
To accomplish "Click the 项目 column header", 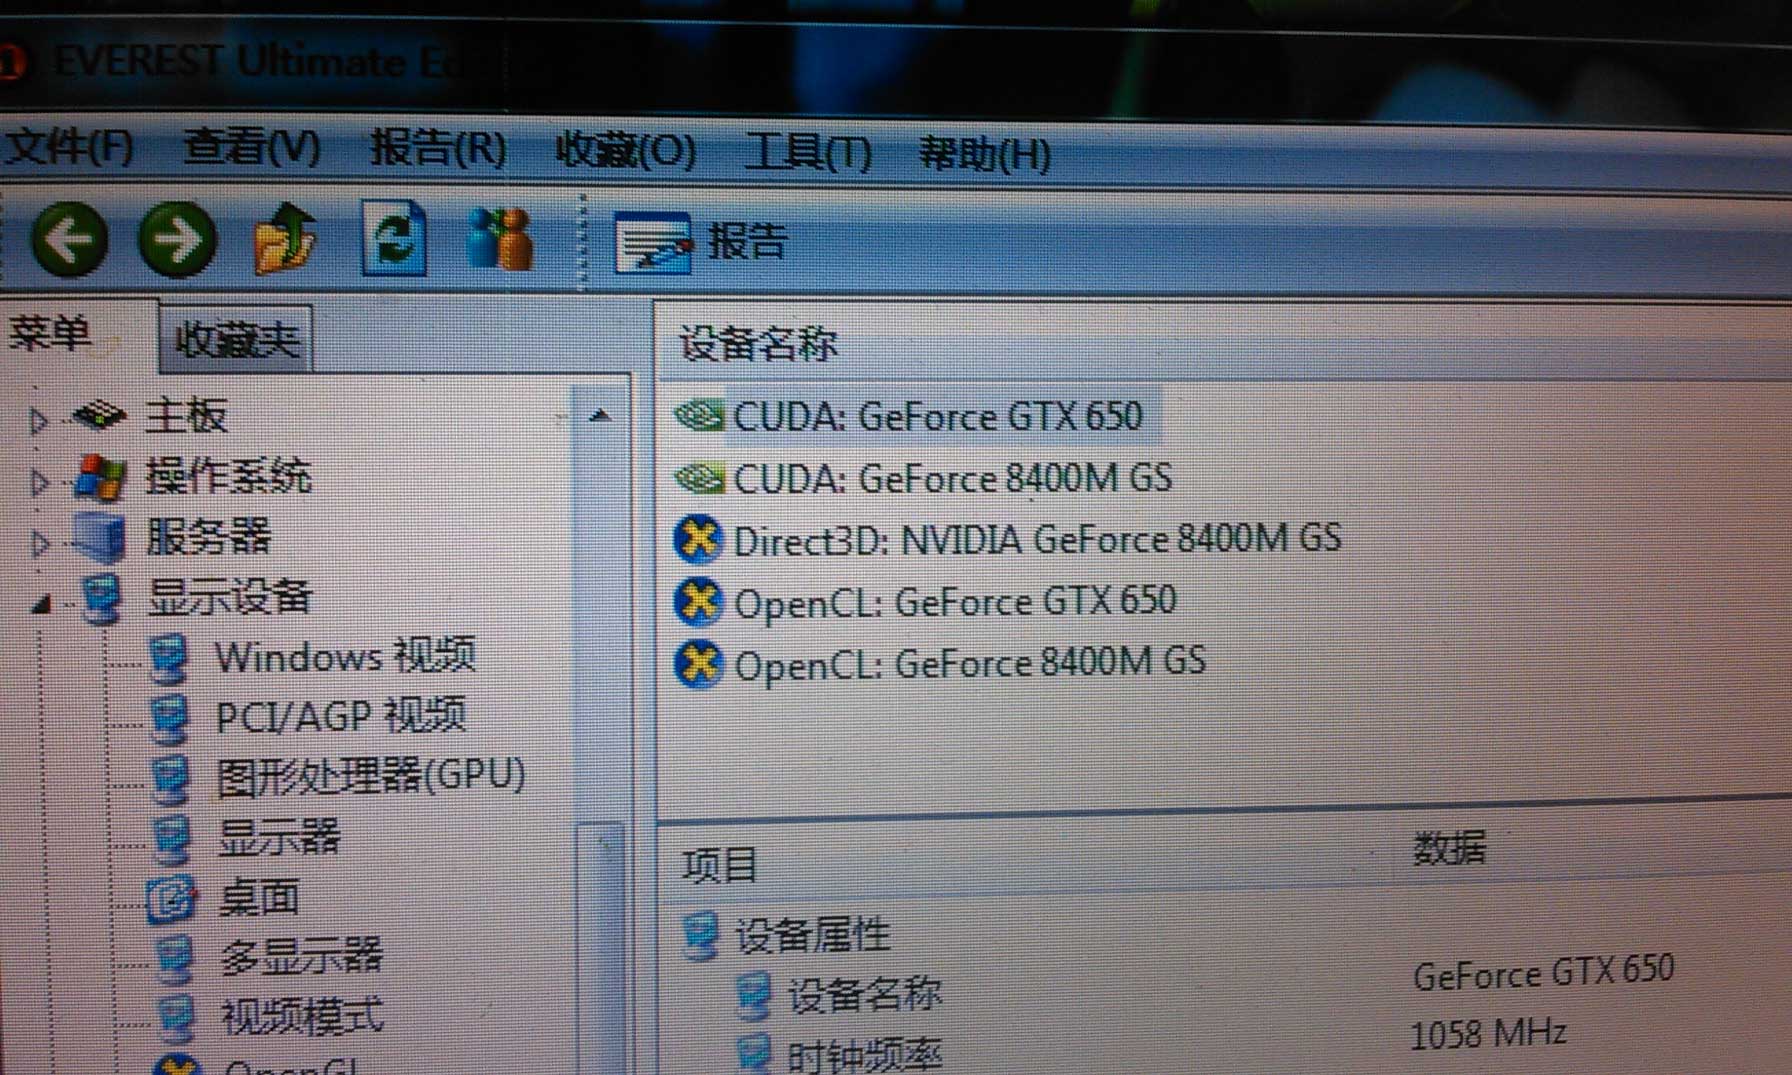I will coord(720,865).
